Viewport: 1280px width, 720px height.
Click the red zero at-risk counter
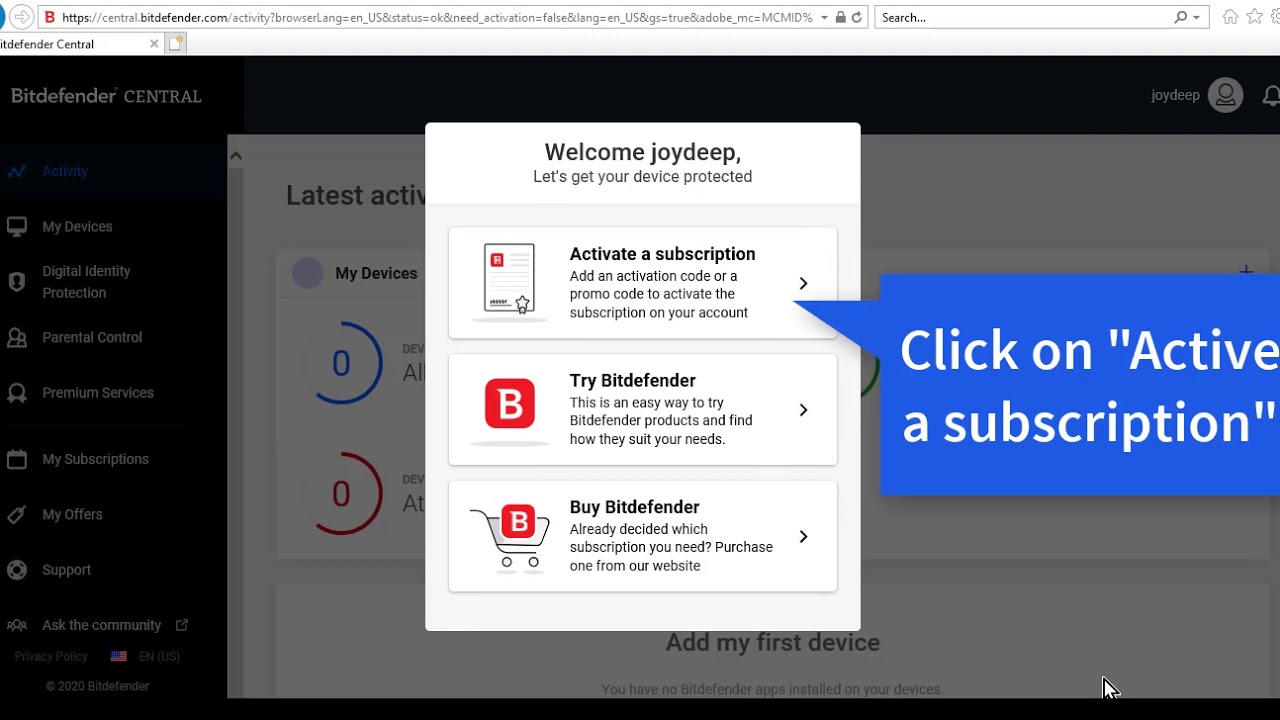pos(341,494)
